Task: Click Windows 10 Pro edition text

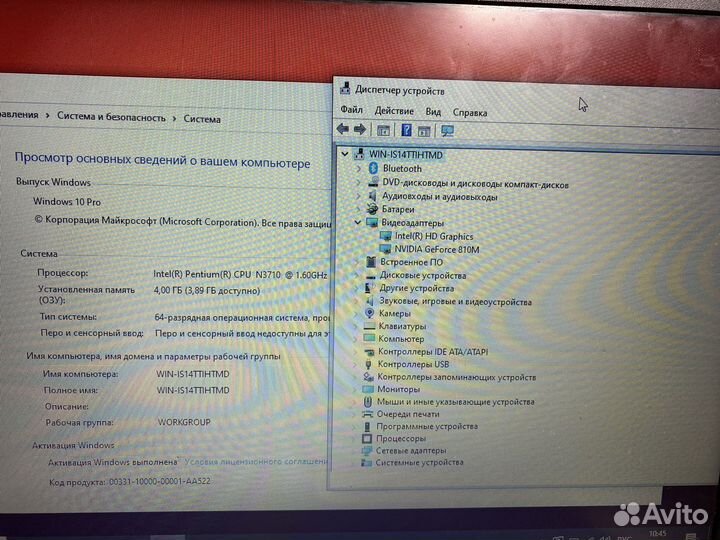Action: [x=67, y=202]
